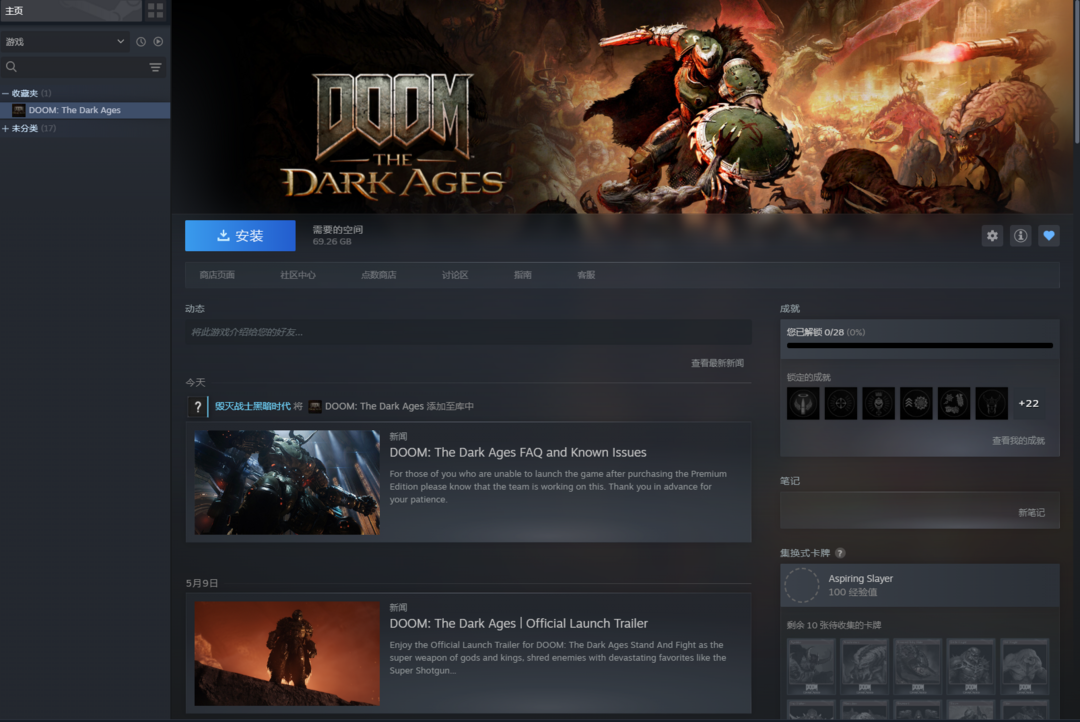Open the collections grid view icon

155,11
